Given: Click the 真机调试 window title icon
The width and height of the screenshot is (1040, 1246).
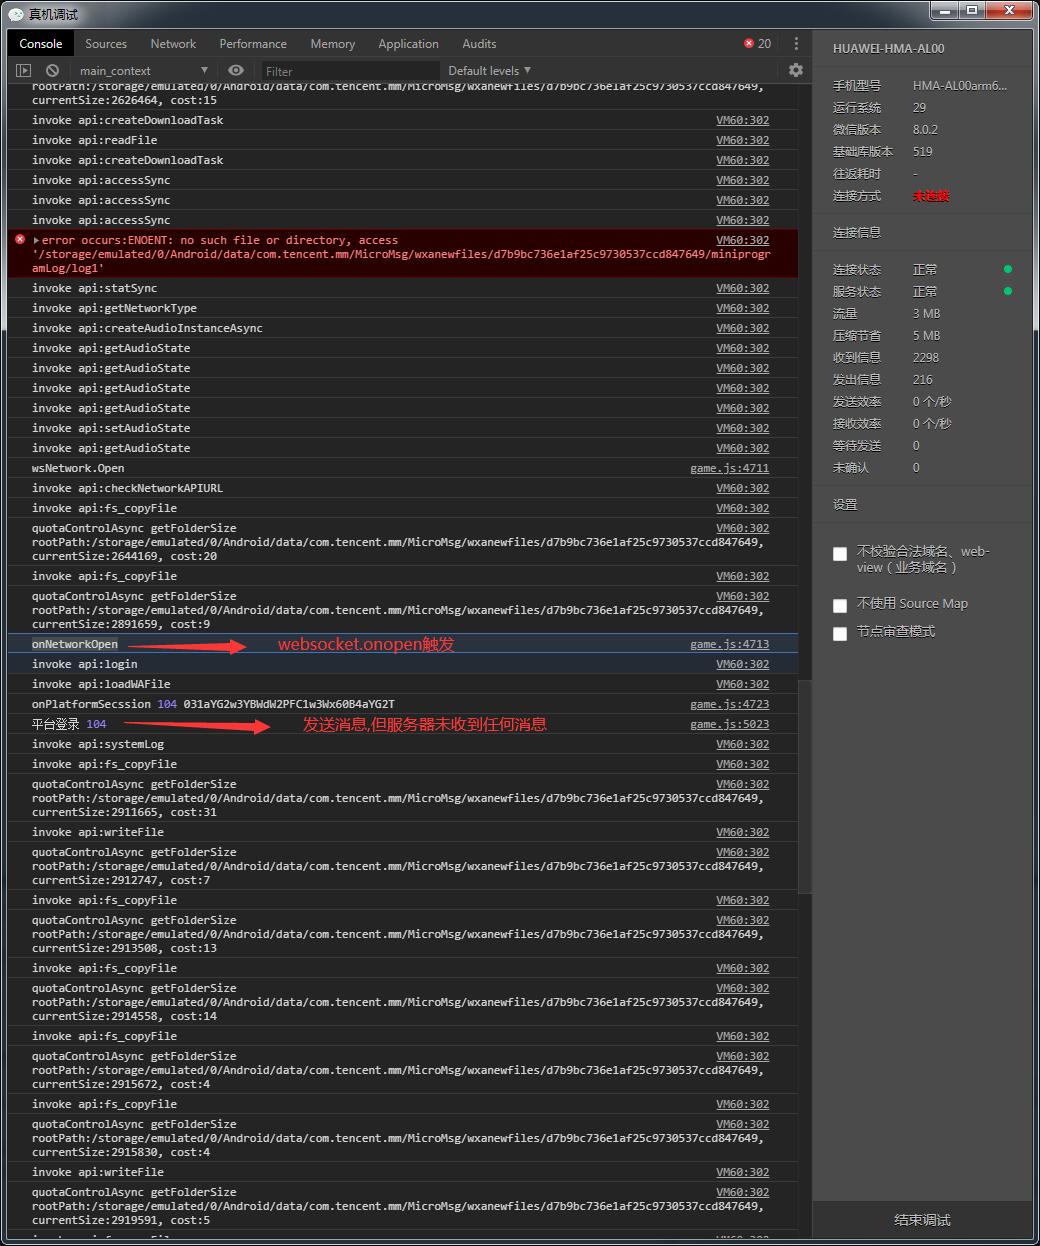Looking at the screenshot, I should point(16,13).
